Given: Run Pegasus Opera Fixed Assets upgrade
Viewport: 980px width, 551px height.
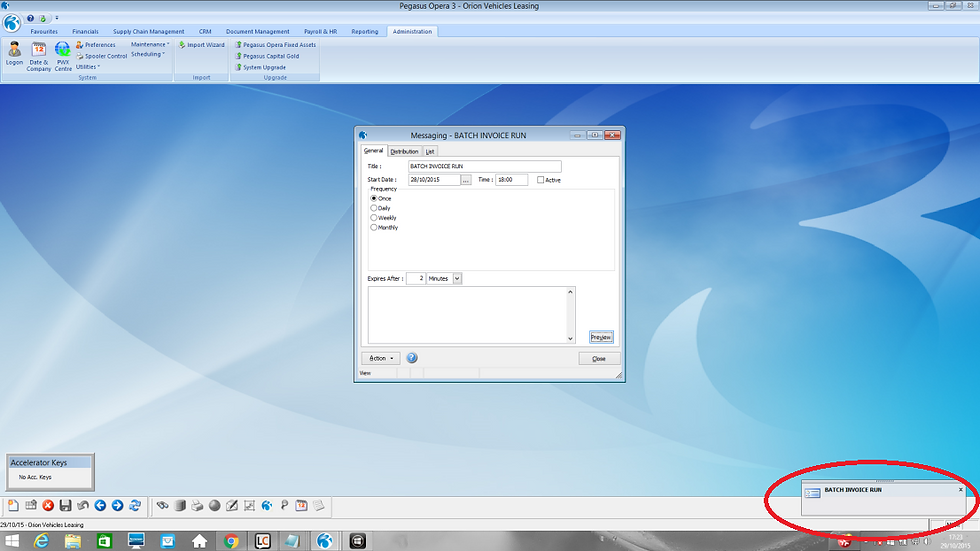Looking at the screenshot, I should (275, 45).
